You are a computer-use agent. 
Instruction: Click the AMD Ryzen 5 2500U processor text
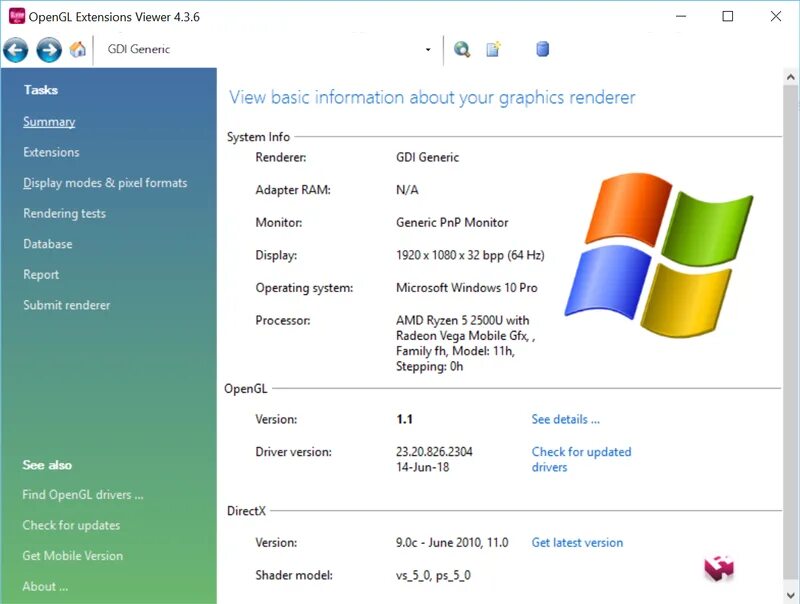tap(465, 343)
